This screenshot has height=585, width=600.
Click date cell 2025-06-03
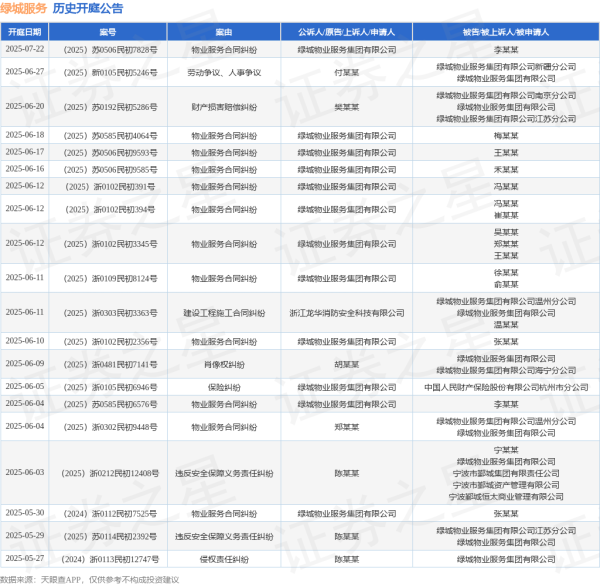coord(24,472)
